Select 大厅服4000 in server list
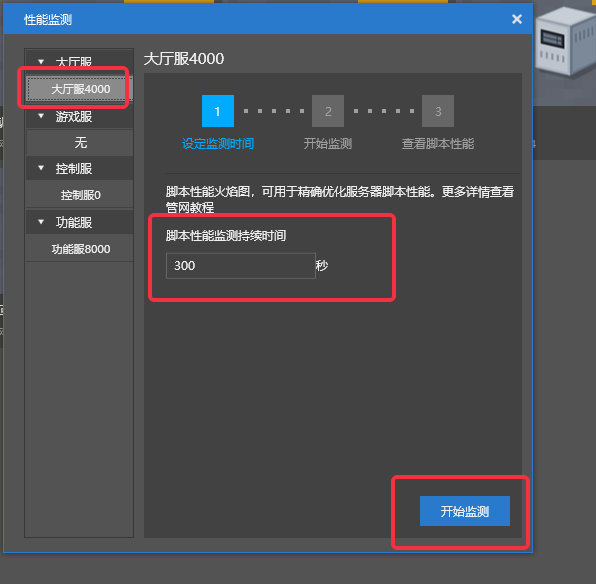 click(x=79, y=89)
